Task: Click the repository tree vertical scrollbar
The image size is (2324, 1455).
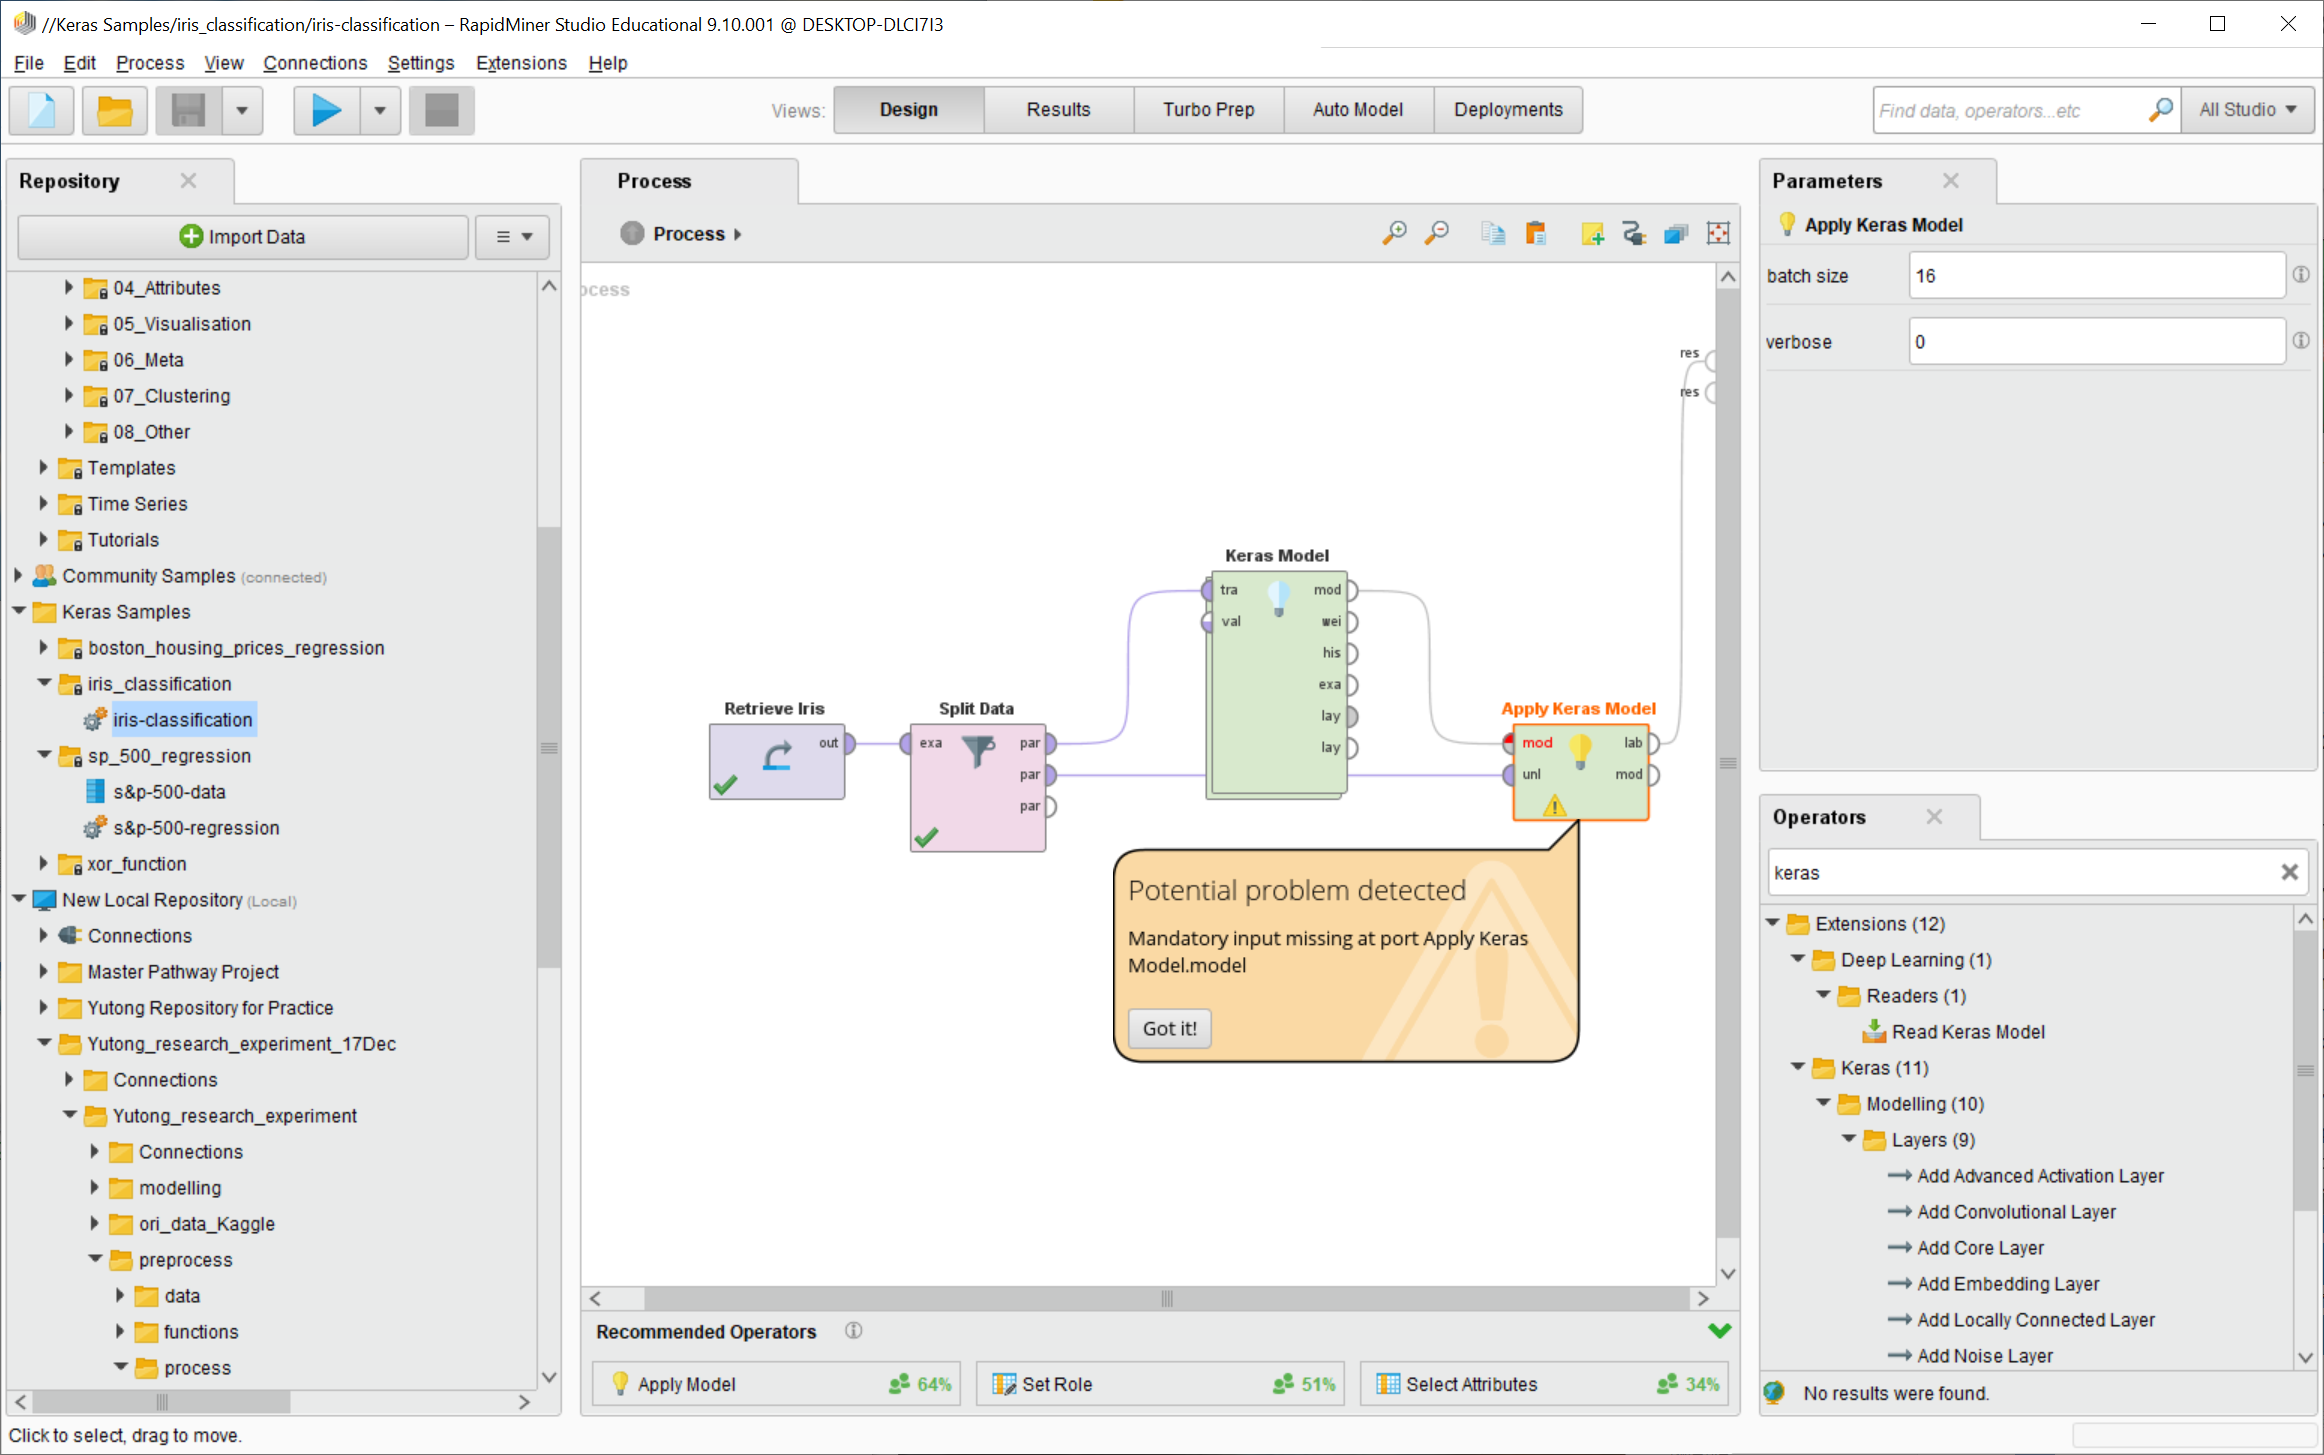Action: pyautogui.click(x=549, y=747)
